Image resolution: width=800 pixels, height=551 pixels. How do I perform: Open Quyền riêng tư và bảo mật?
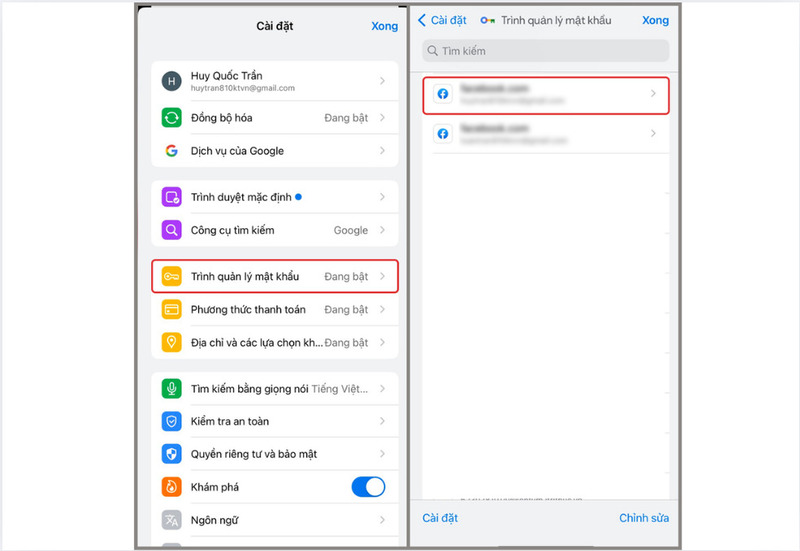click(x=275, y=454)
